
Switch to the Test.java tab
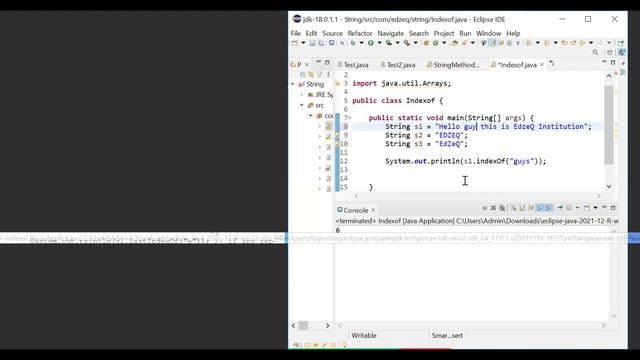point(353,64)
